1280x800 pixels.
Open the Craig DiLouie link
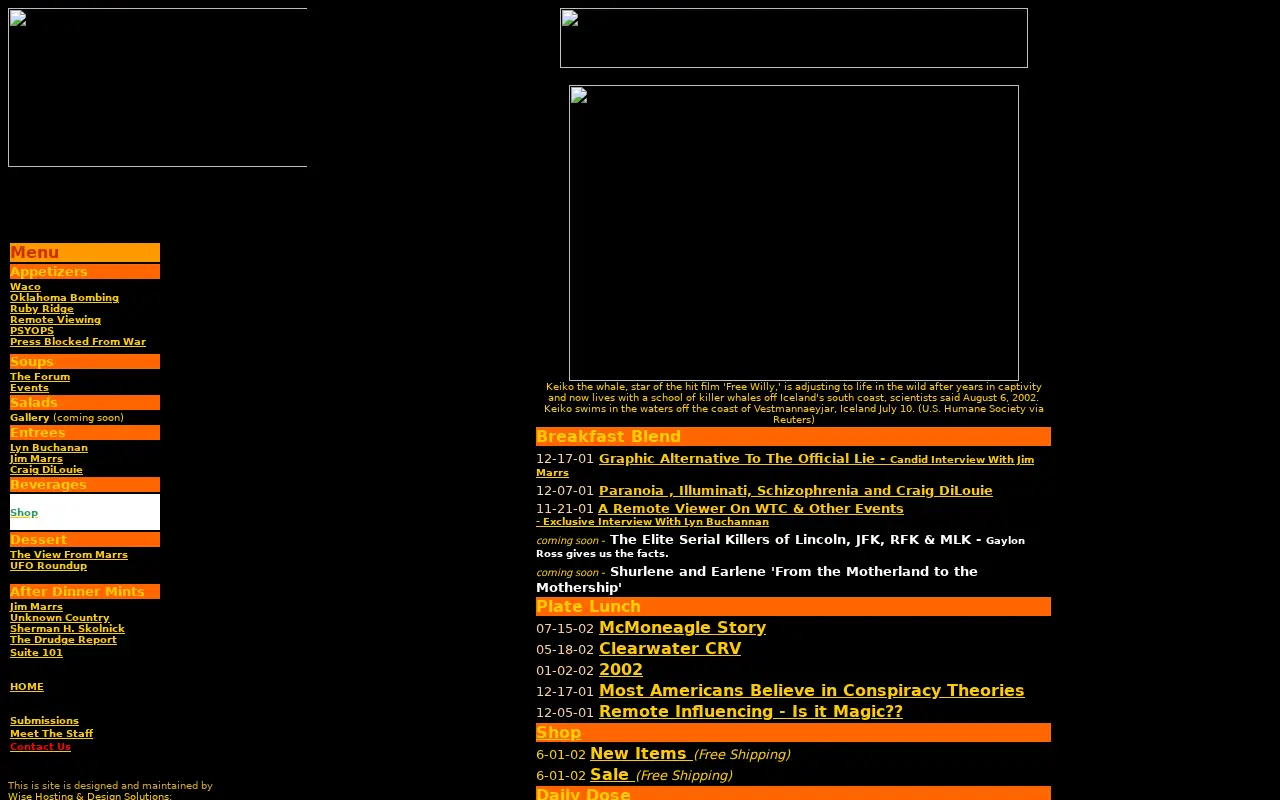[x=46, y=470]
